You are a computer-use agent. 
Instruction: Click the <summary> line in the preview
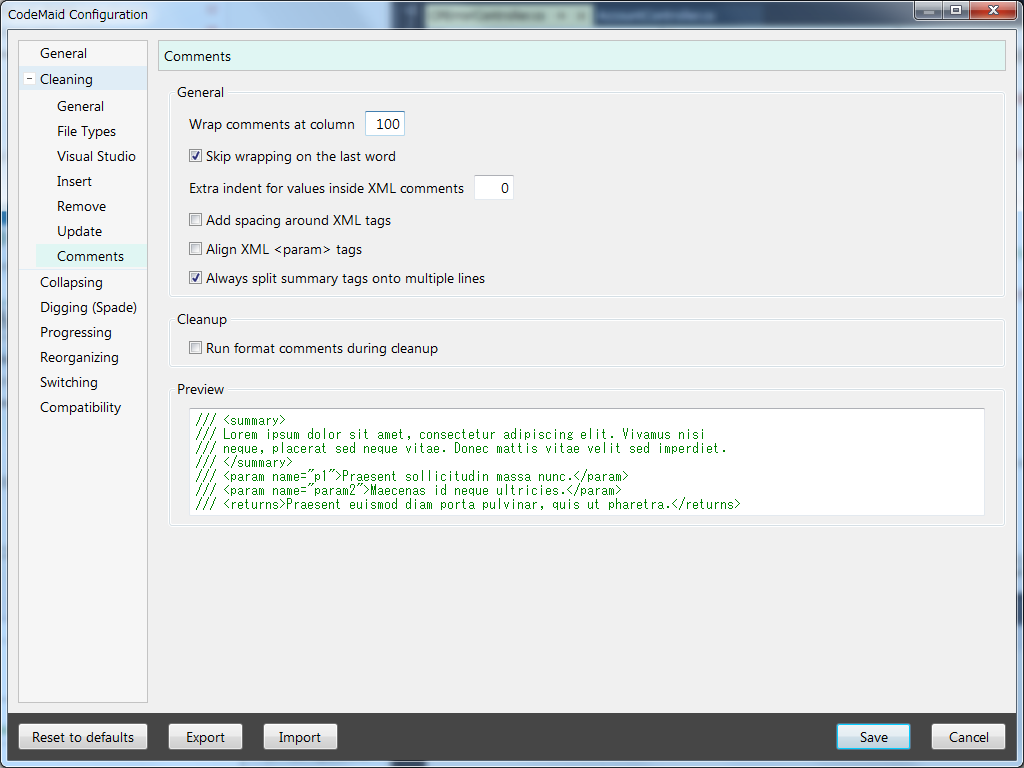(240, 421)
